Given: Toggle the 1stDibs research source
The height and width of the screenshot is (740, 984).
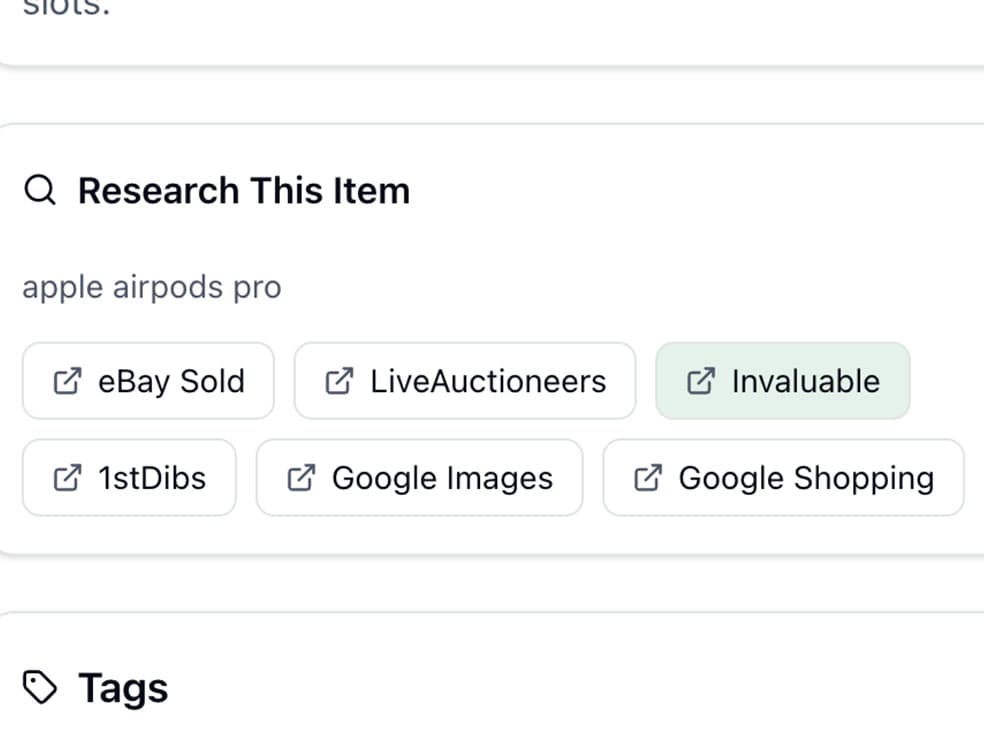Looking at the screenshot, I should tap(129, 478).
